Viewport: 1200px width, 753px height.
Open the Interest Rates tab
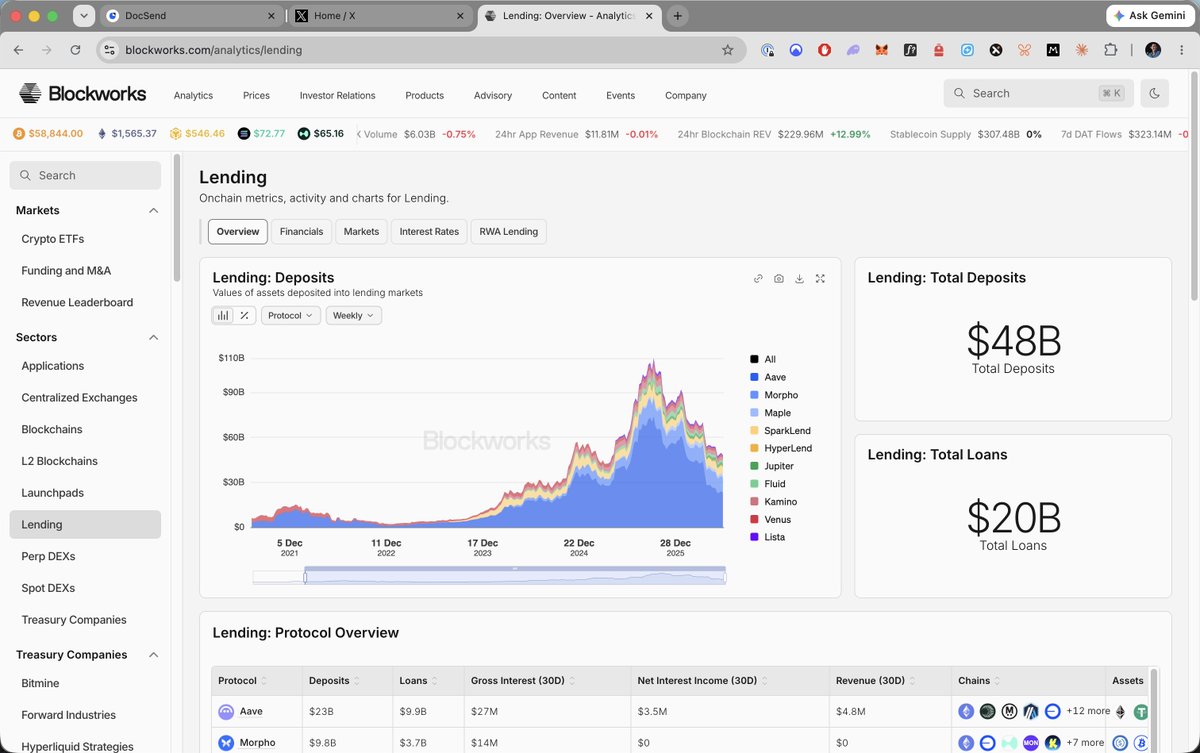point(429,231)
